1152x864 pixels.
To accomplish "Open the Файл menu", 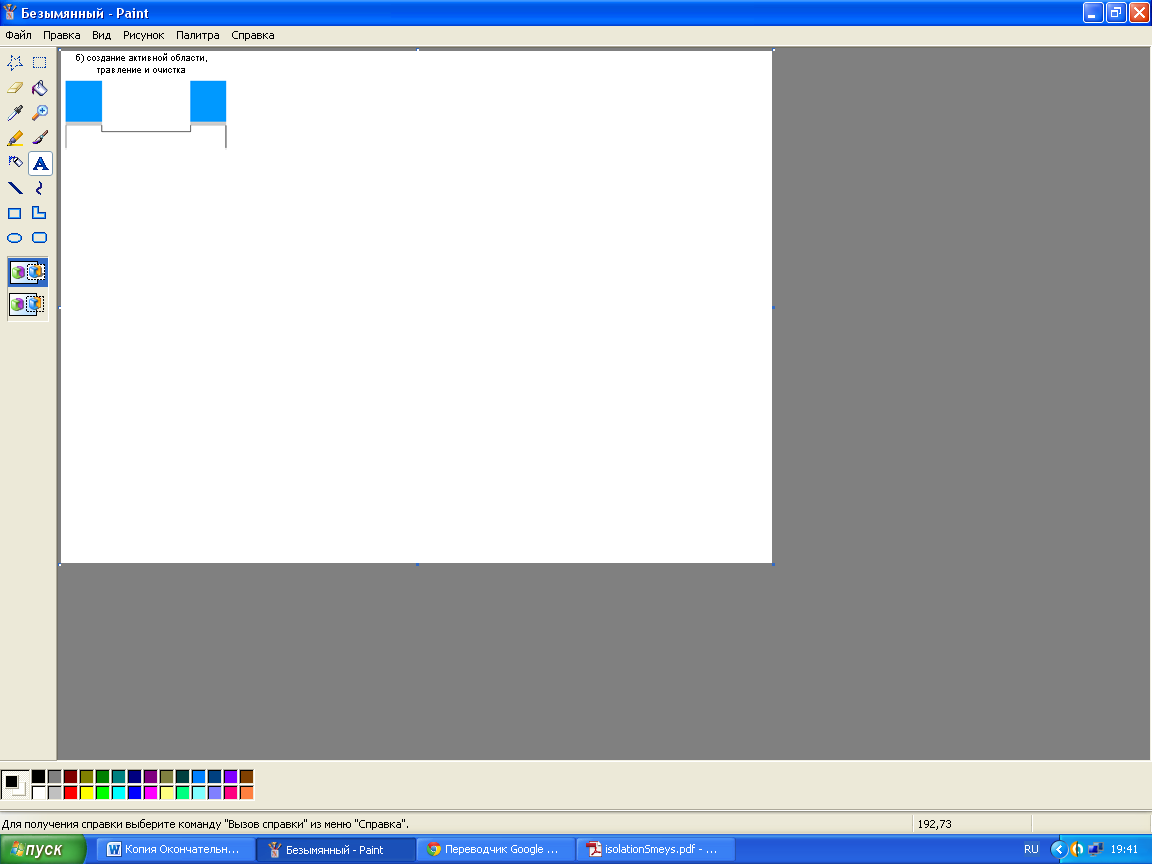I will [x=18, y=35].
